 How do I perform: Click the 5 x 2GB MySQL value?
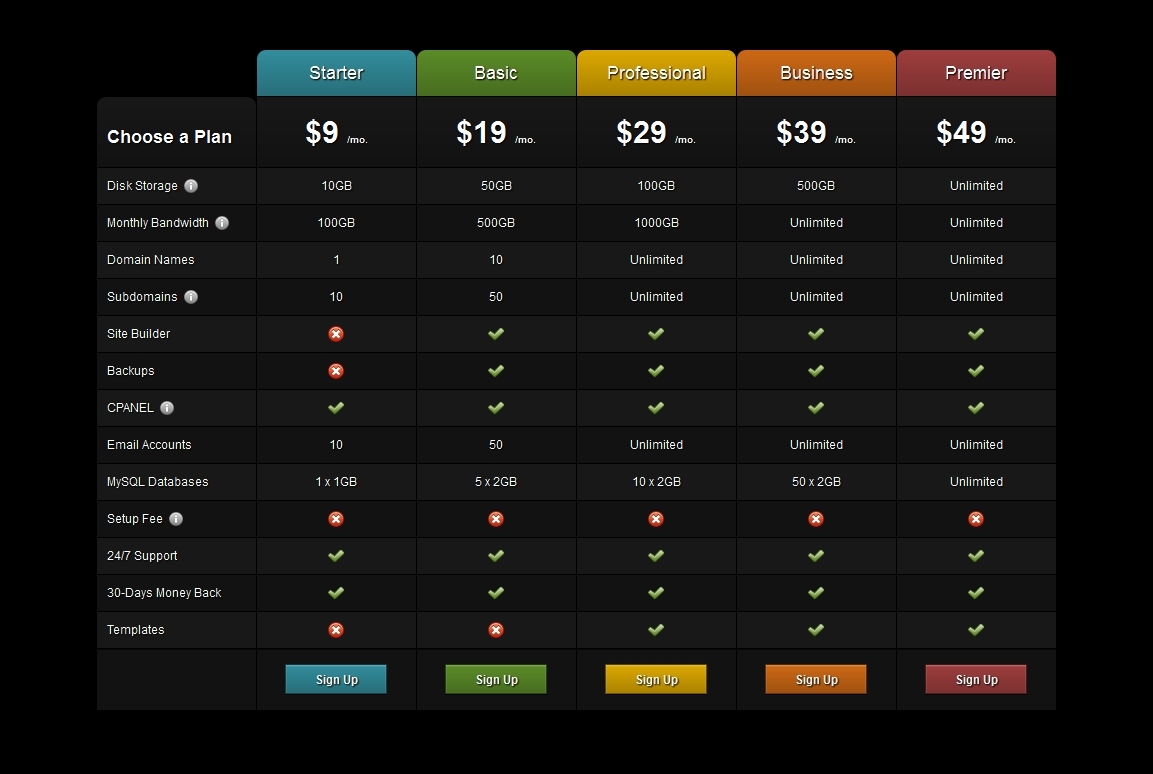496,481
